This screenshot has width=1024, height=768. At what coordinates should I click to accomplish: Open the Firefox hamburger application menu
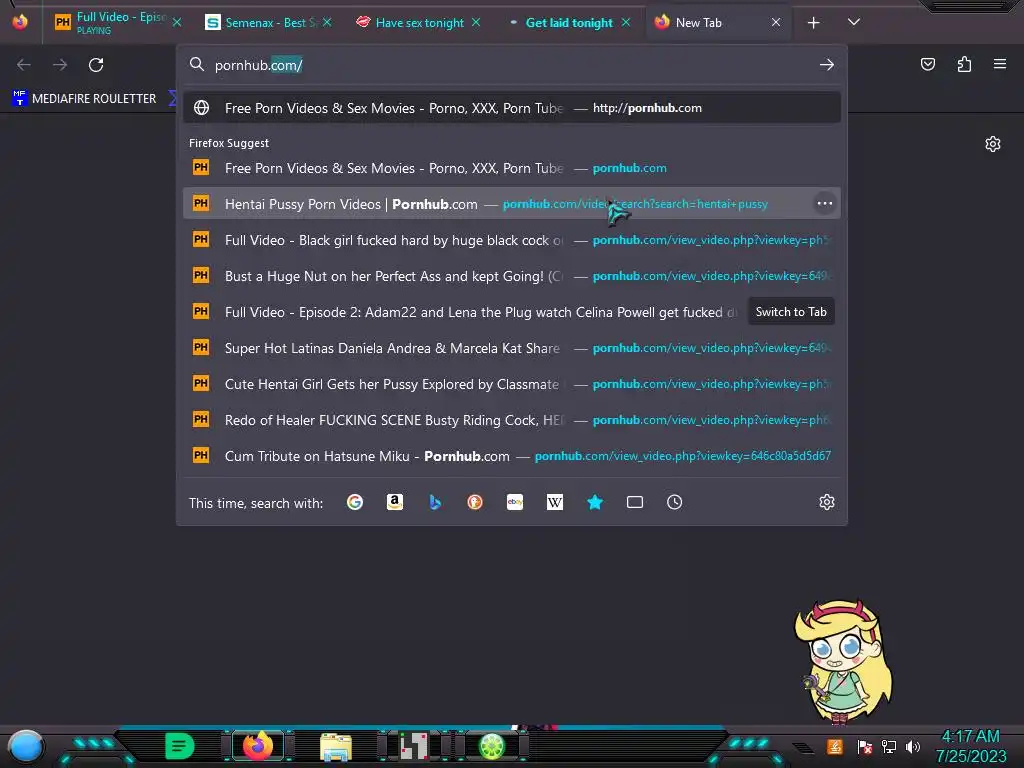coord(1000,64)
